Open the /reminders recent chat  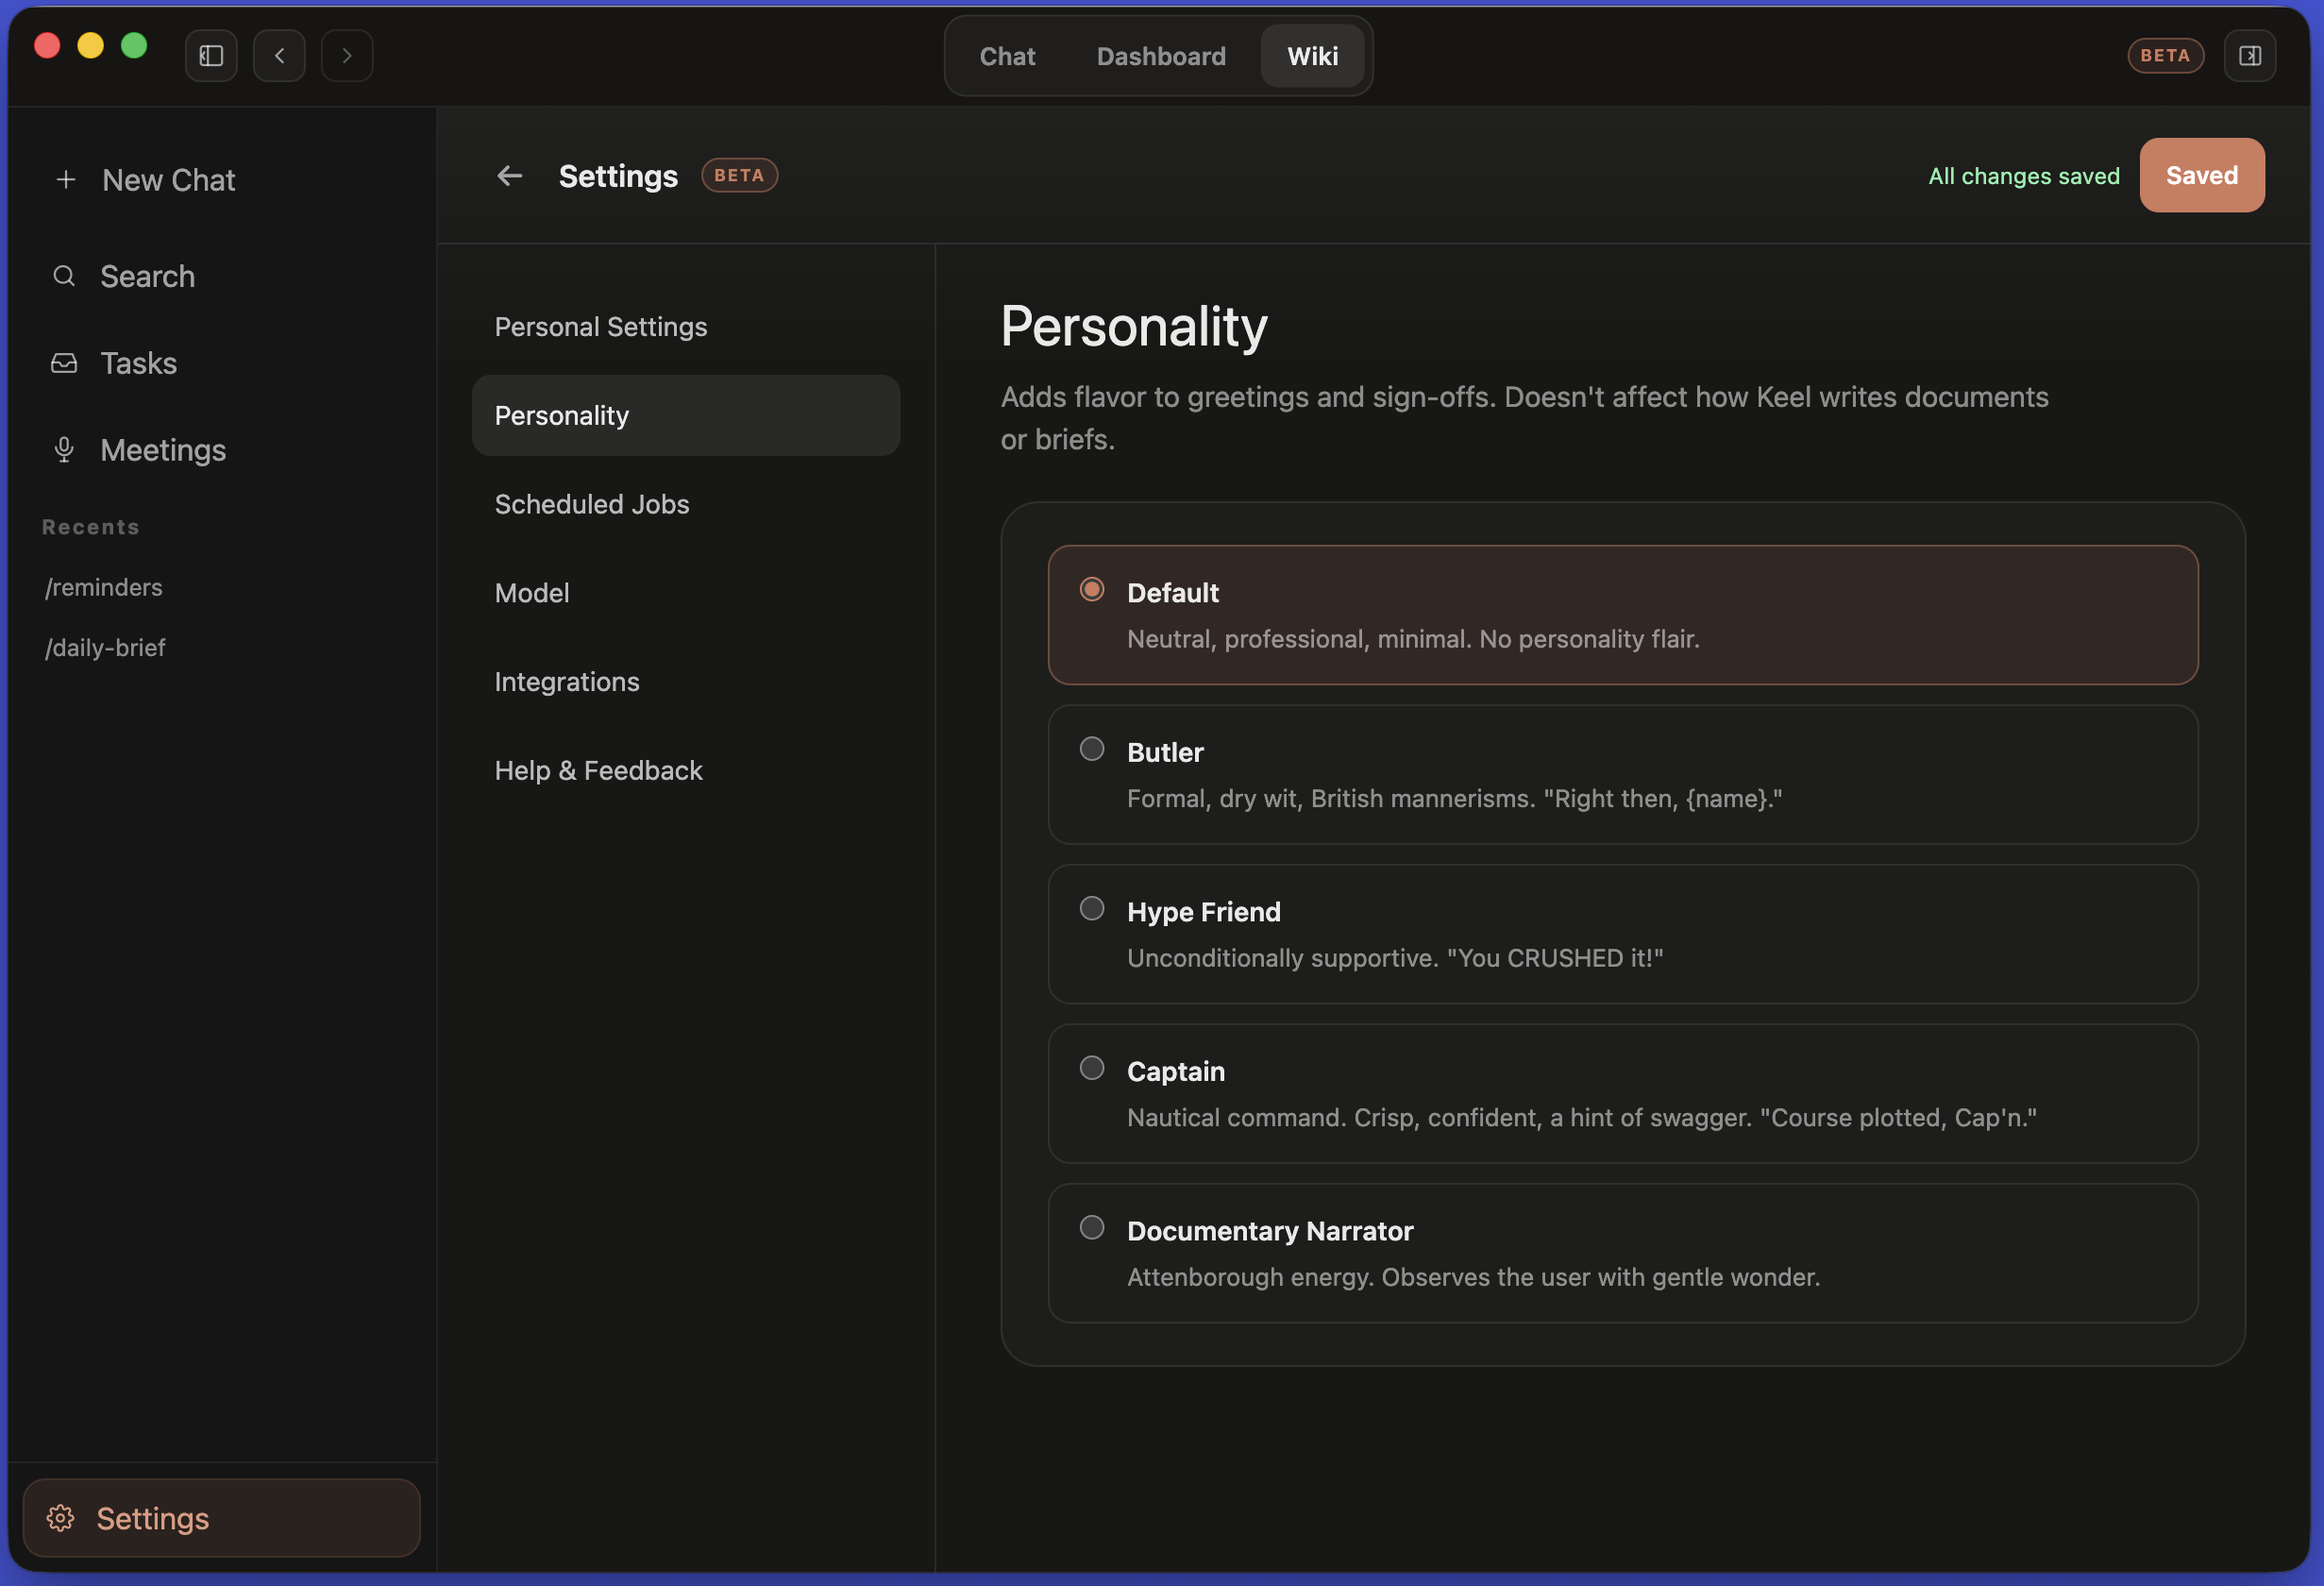(103, 587)
